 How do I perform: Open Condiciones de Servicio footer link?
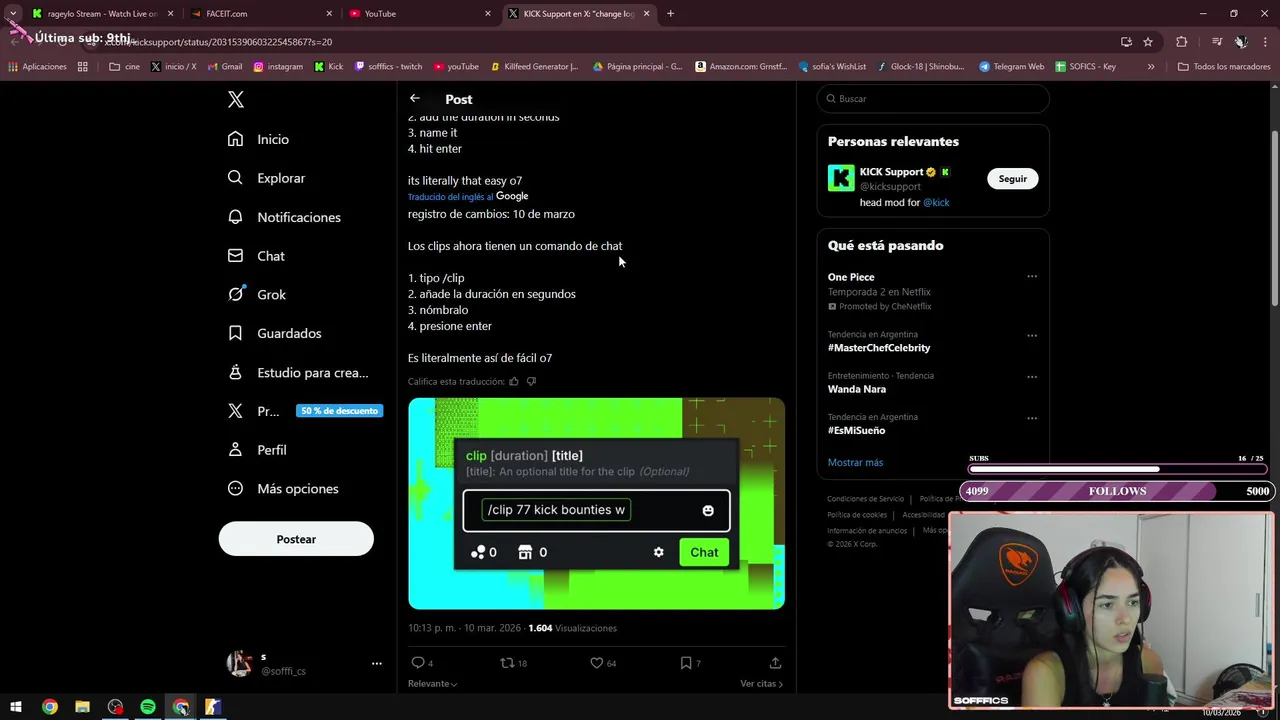[865, 499]
